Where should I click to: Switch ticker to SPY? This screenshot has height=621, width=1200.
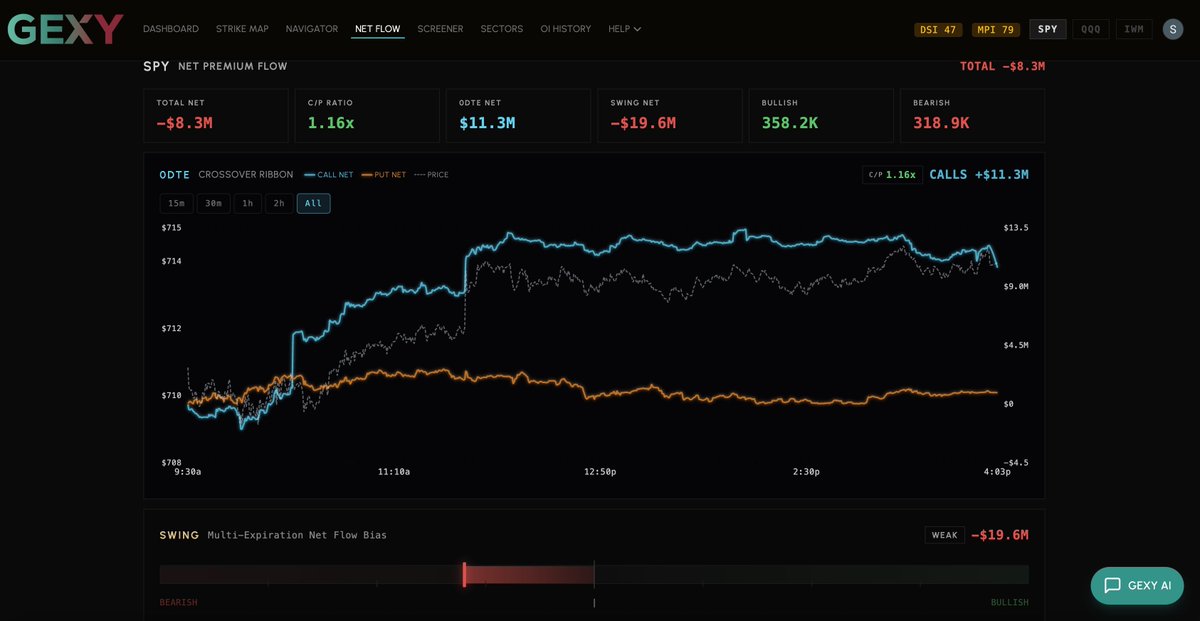coord(1048,29)
